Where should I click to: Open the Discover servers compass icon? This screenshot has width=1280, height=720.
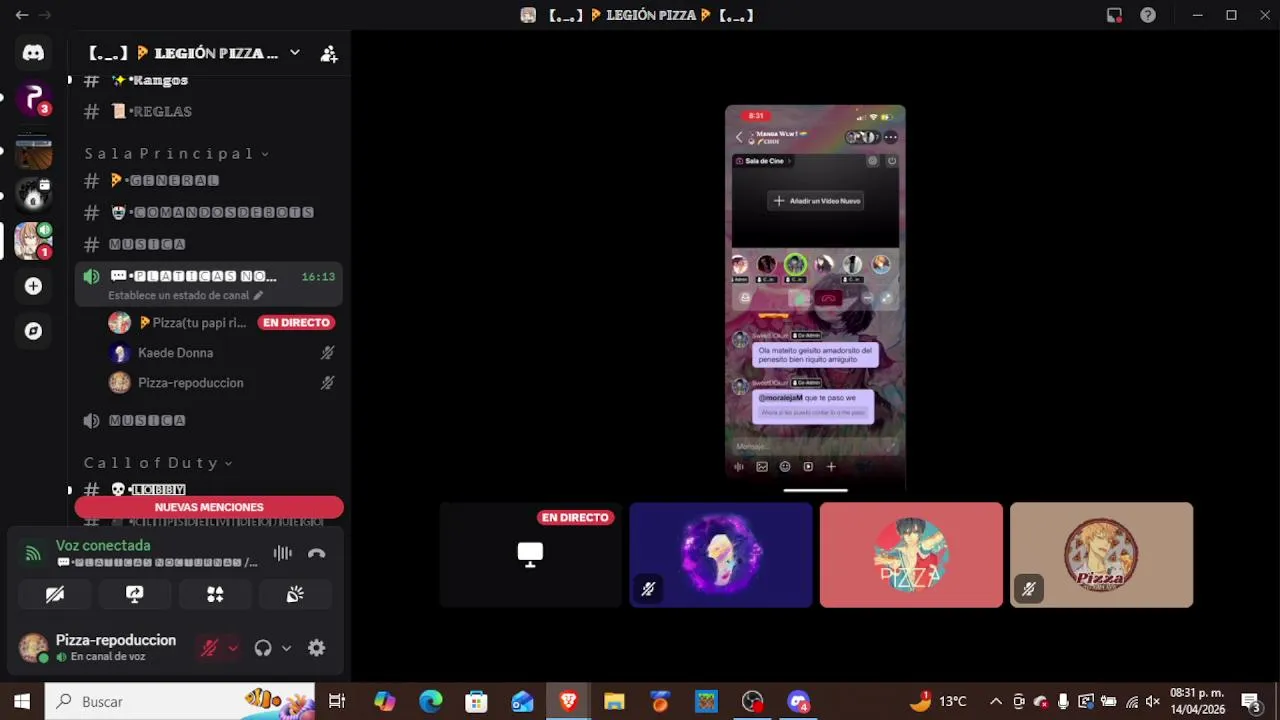(x=33, y=331)
